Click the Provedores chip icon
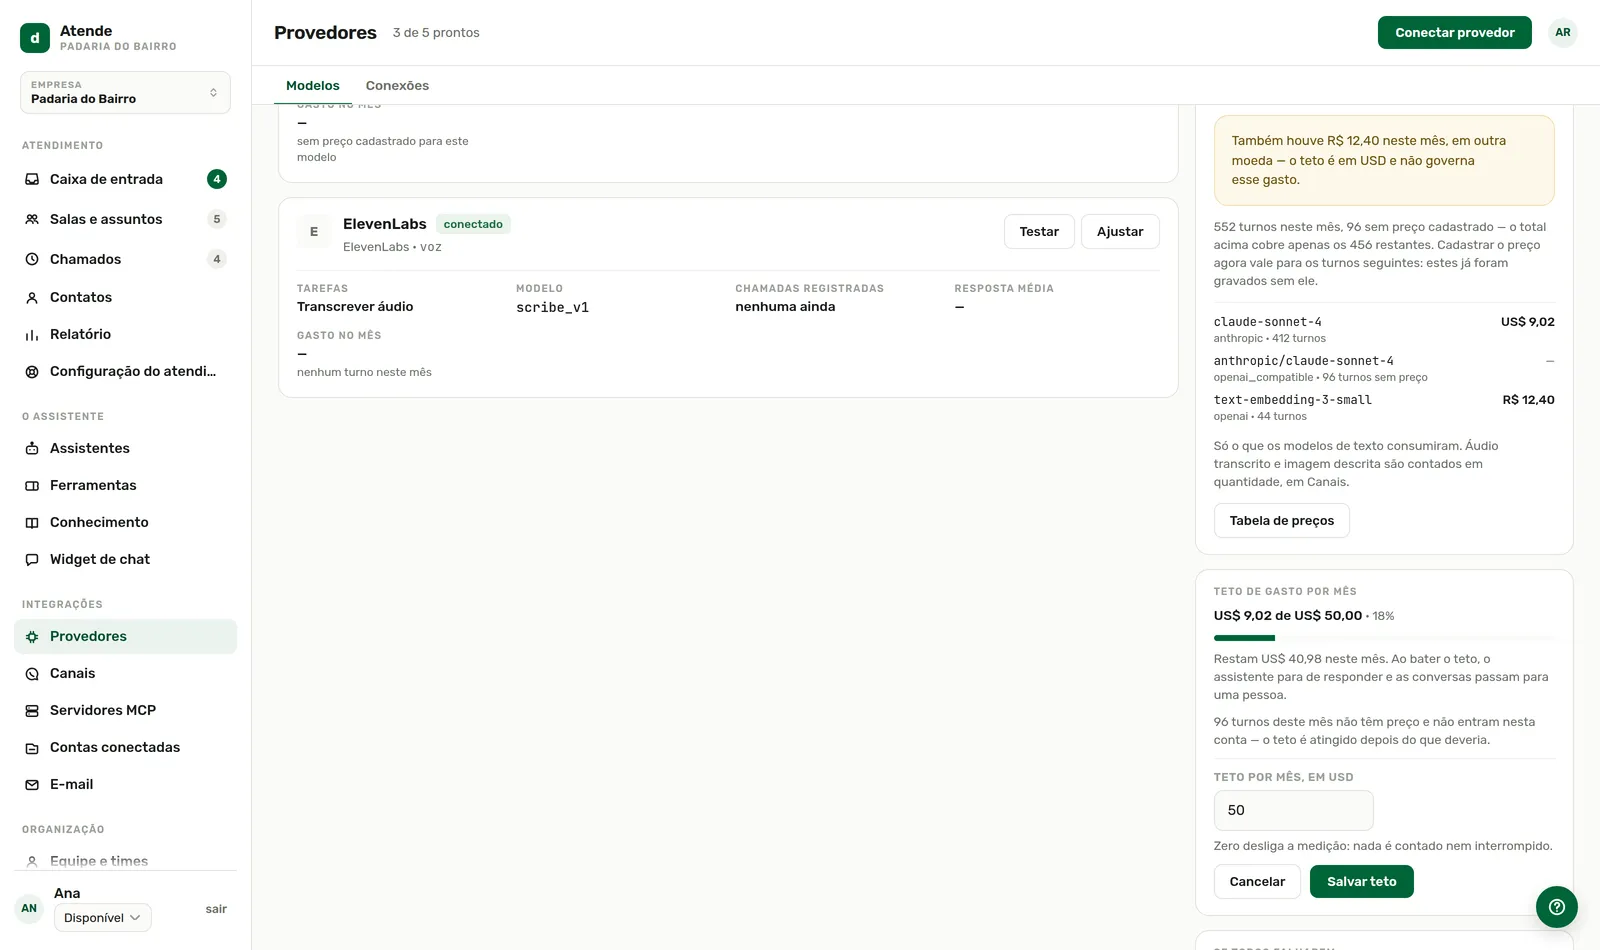1600x950 pixels. 32,636
